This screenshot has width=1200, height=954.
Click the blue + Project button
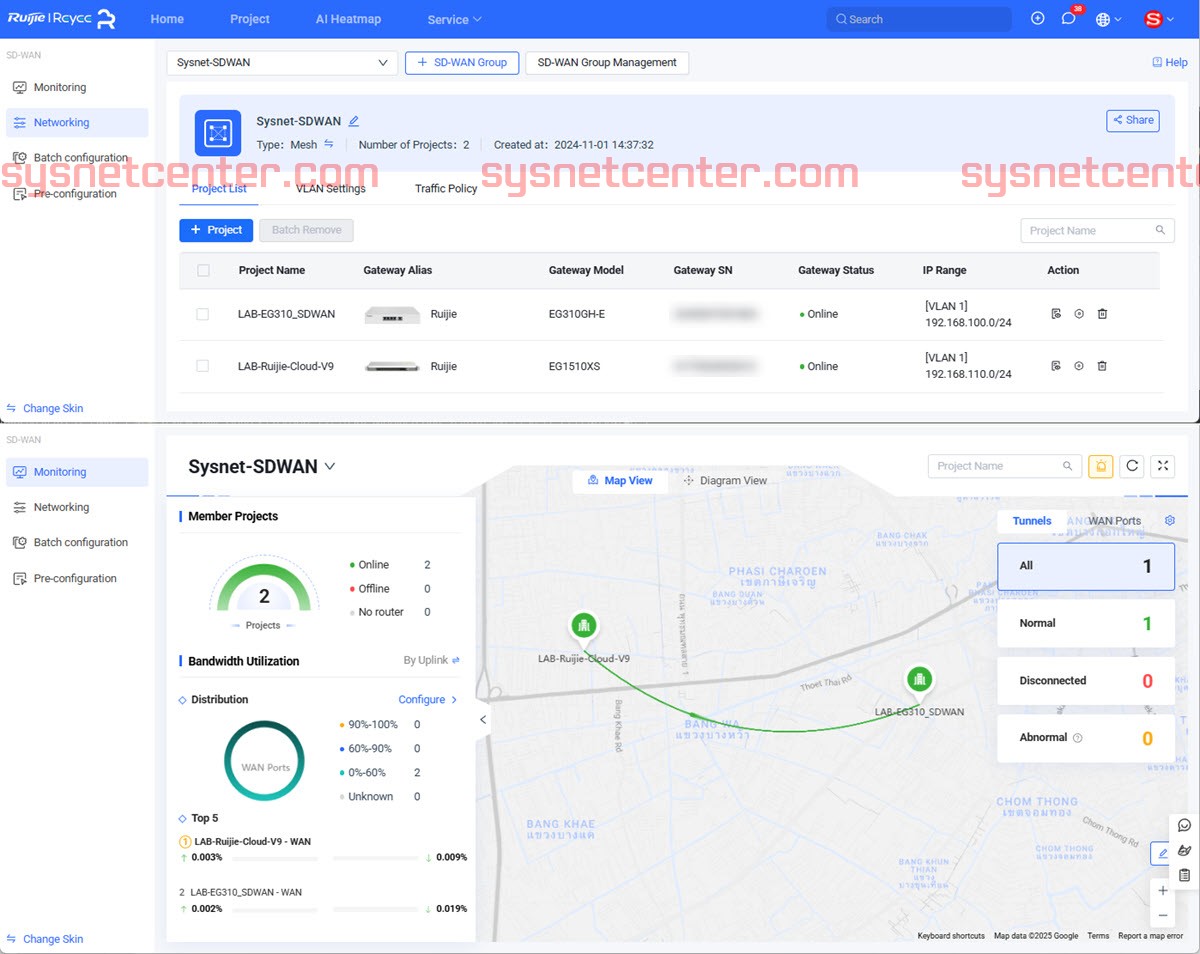tap(216, 230)
